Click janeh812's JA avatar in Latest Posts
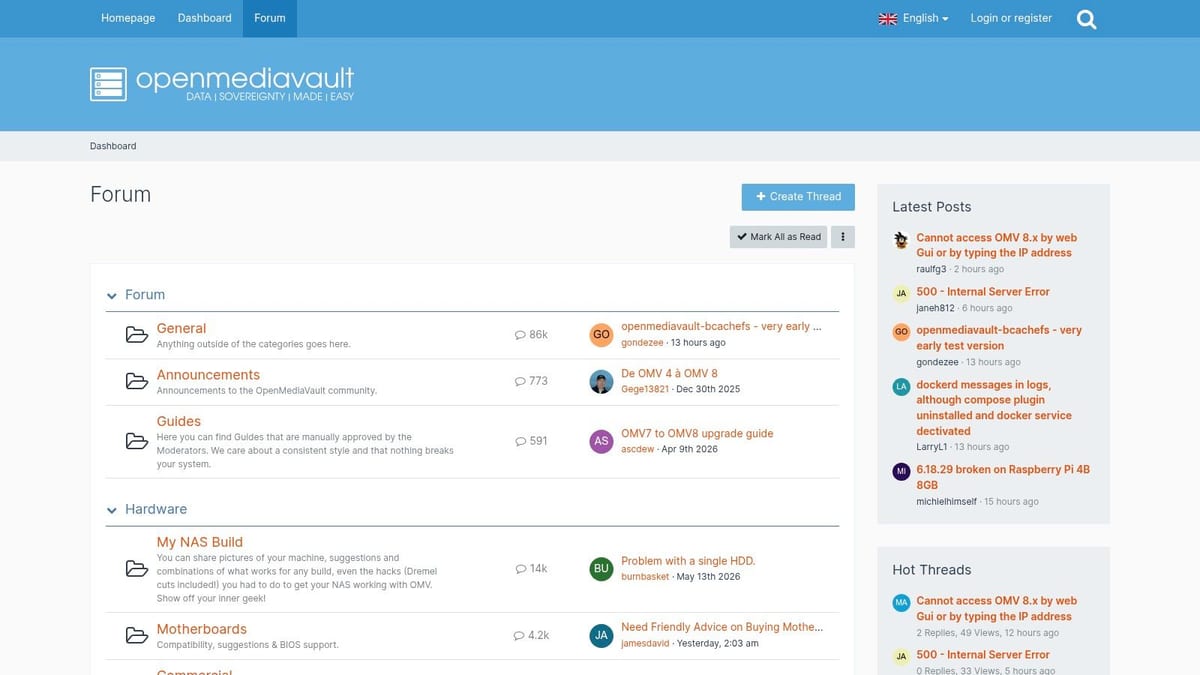Image resolution: width=1200 pixels, height=675 pixels. tap(901, 293)
